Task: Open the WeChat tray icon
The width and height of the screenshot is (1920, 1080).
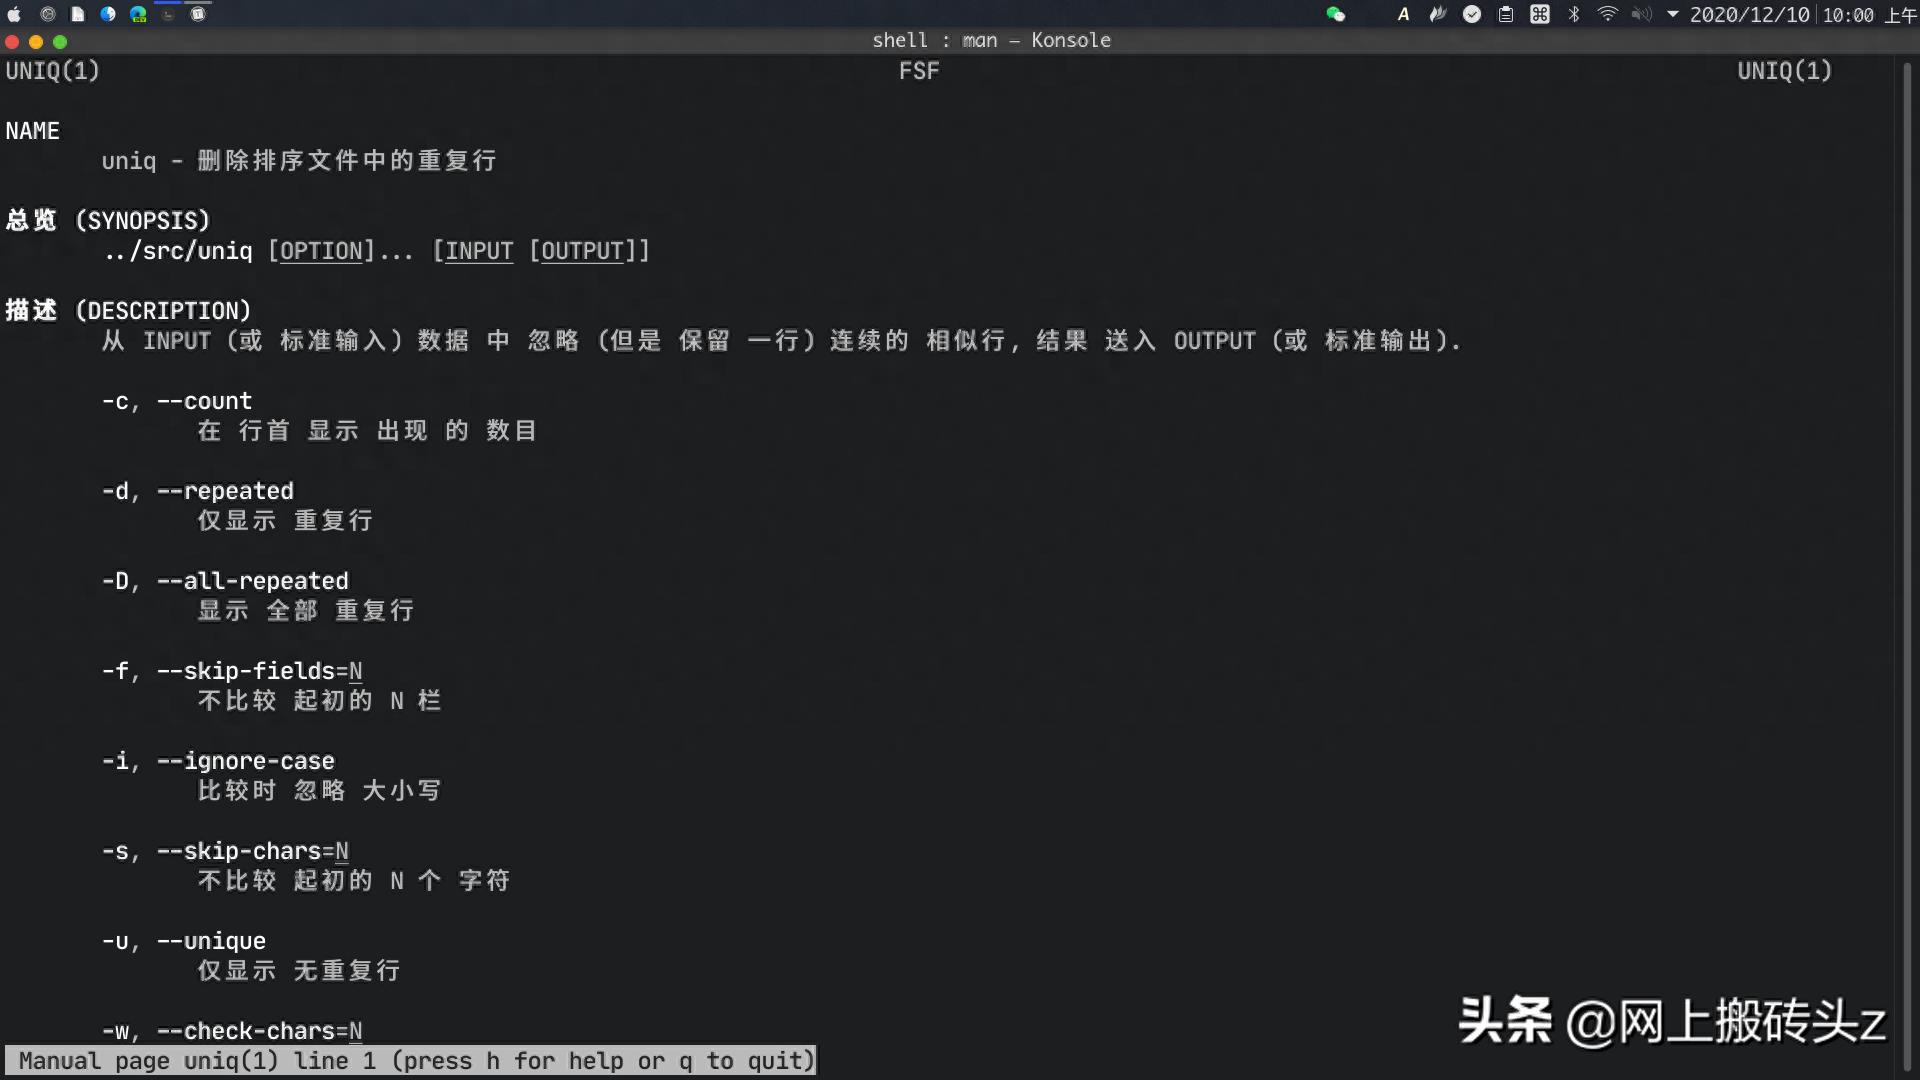Action: (x=1335, y=14)
